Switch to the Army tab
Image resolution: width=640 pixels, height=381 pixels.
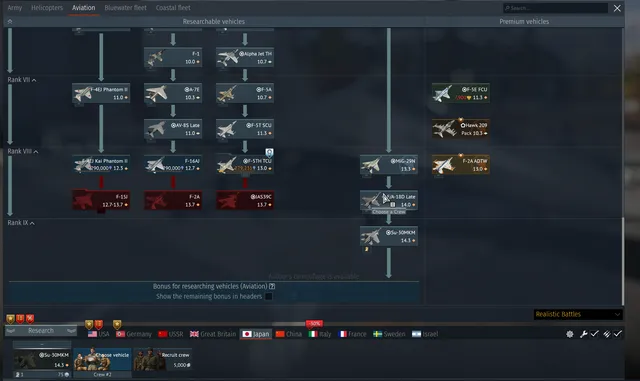[15, 8]
